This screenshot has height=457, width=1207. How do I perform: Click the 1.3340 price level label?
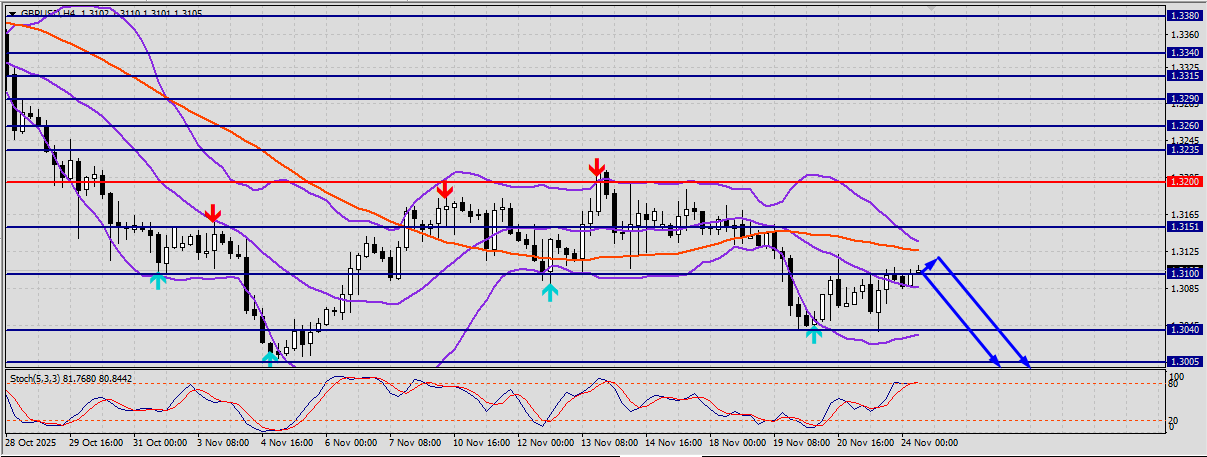click(x=1184, y=52)
